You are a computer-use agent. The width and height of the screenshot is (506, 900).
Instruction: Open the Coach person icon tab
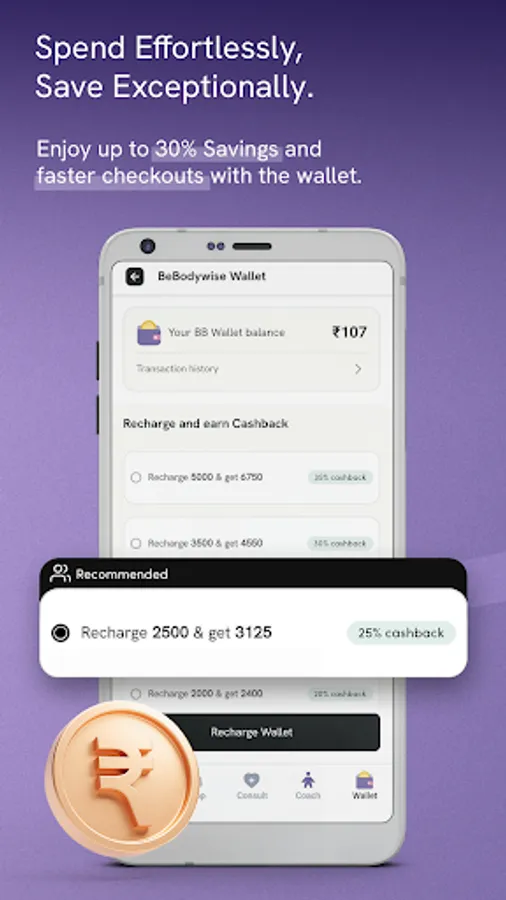[308, 779]
